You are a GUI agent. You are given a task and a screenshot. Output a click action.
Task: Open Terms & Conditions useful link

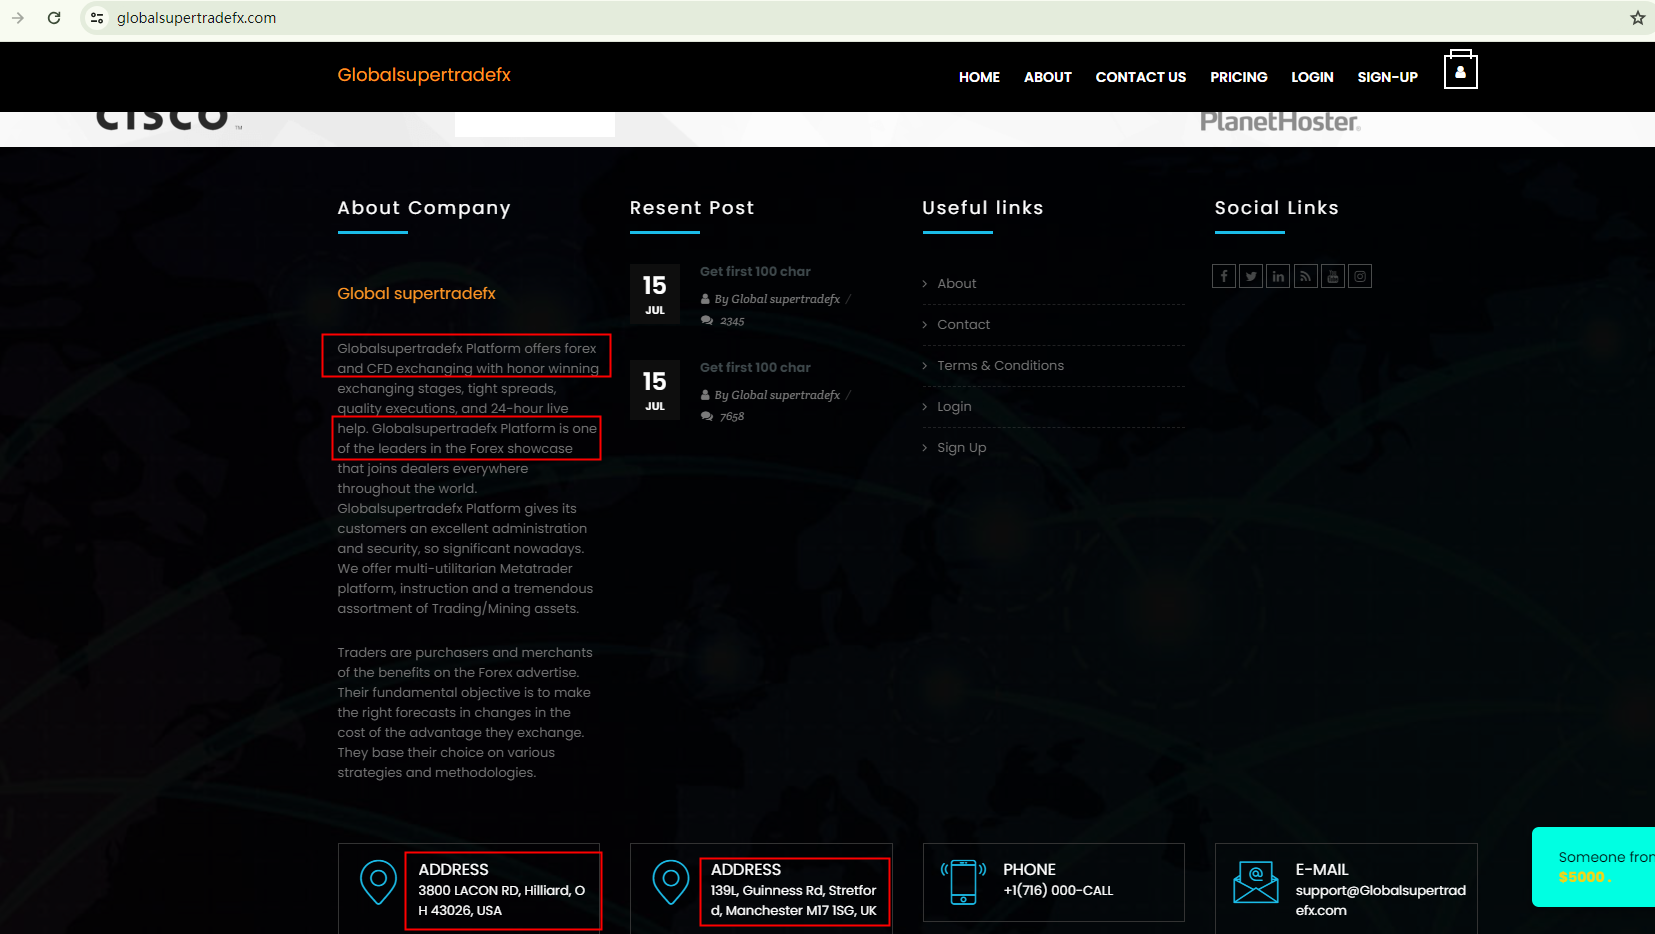click(x=1000, y=366)
